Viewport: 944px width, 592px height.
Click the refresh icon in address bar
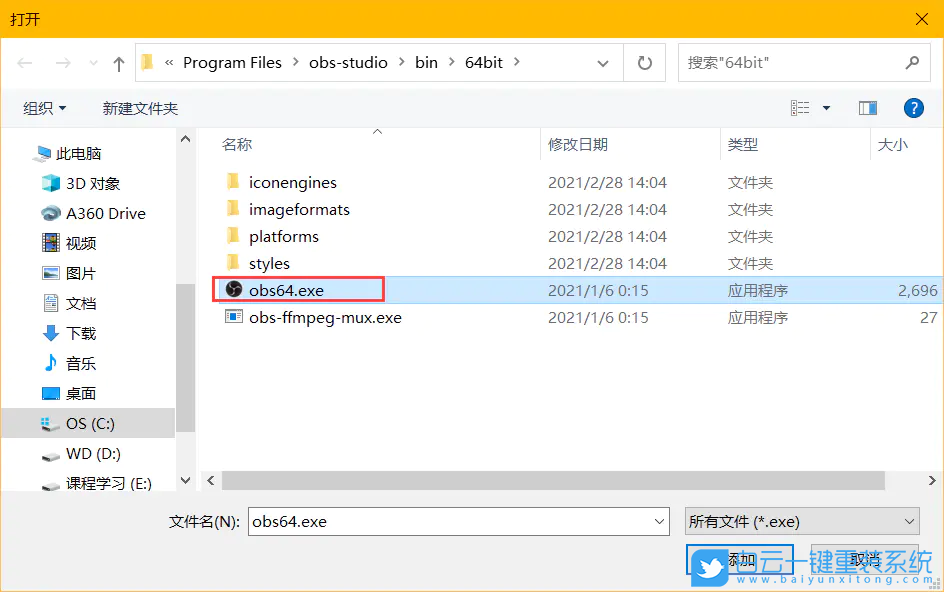[x=643, y=62]
